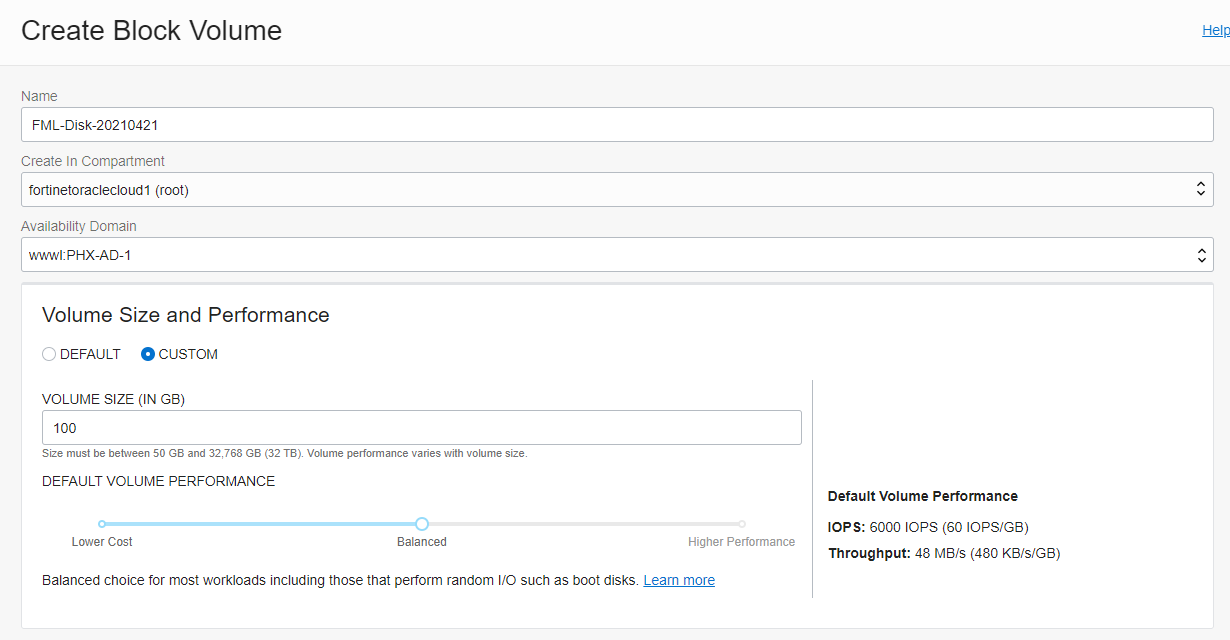Select the DEFAULT radio button
1230x640 pixels.
coord(48,353)
